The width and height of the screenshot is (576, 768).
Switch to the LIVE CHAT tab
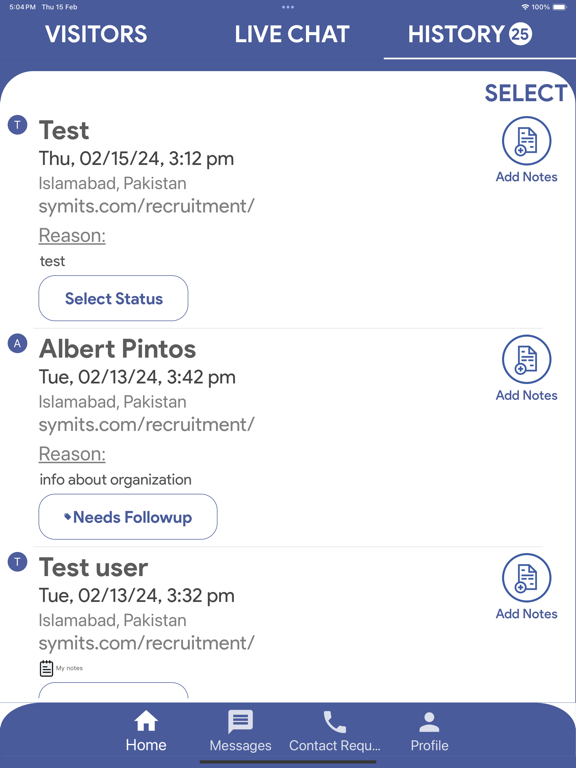pyautogui.click(x=292, y=34)
